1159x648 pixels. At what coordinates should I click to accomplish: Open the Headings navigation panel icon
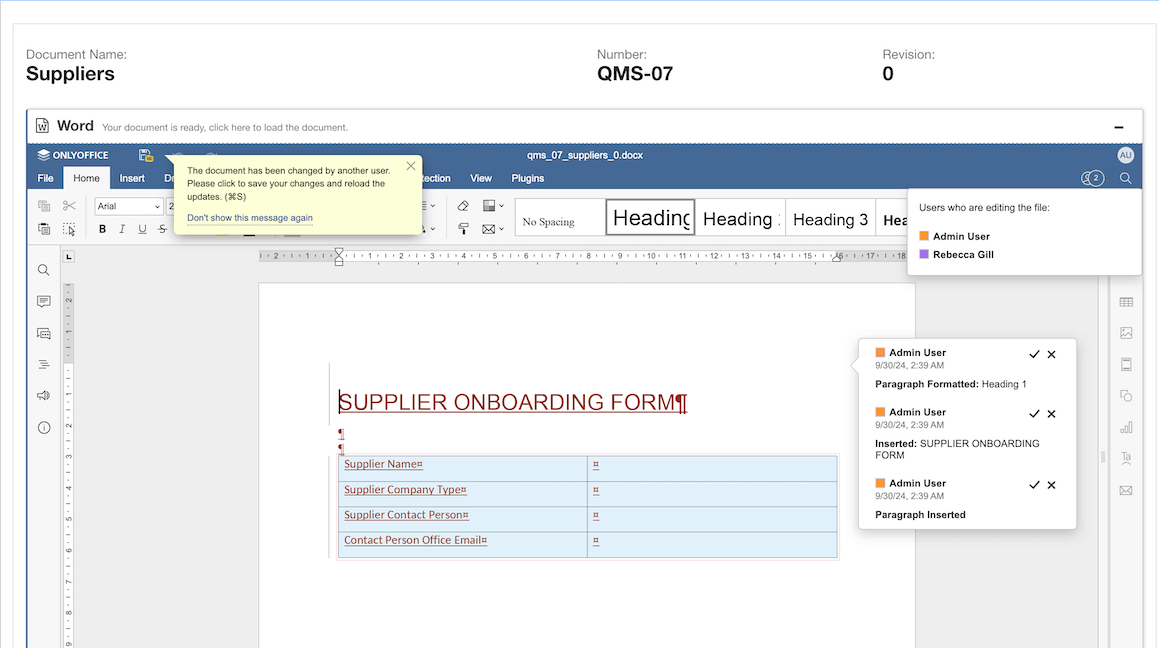[x=44, y=364]
